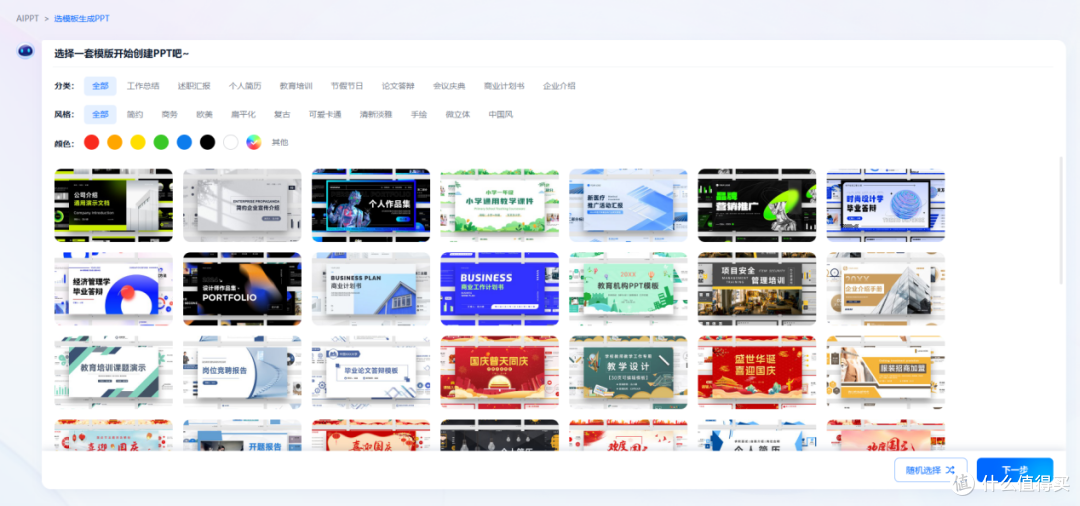Image resolution: width=1080 pixels, height=506 pixels.
Task: Choose the 教育培训 category
Action: (296, 86)
